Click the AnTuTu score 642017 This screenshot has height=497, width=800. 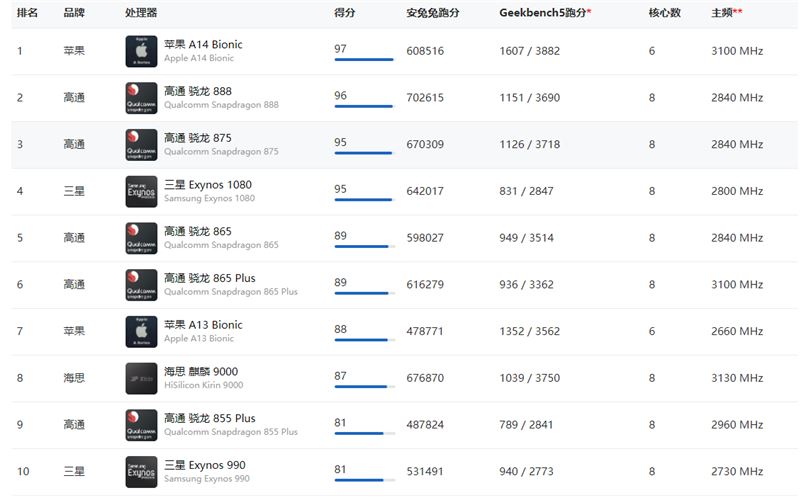[425, 191]
